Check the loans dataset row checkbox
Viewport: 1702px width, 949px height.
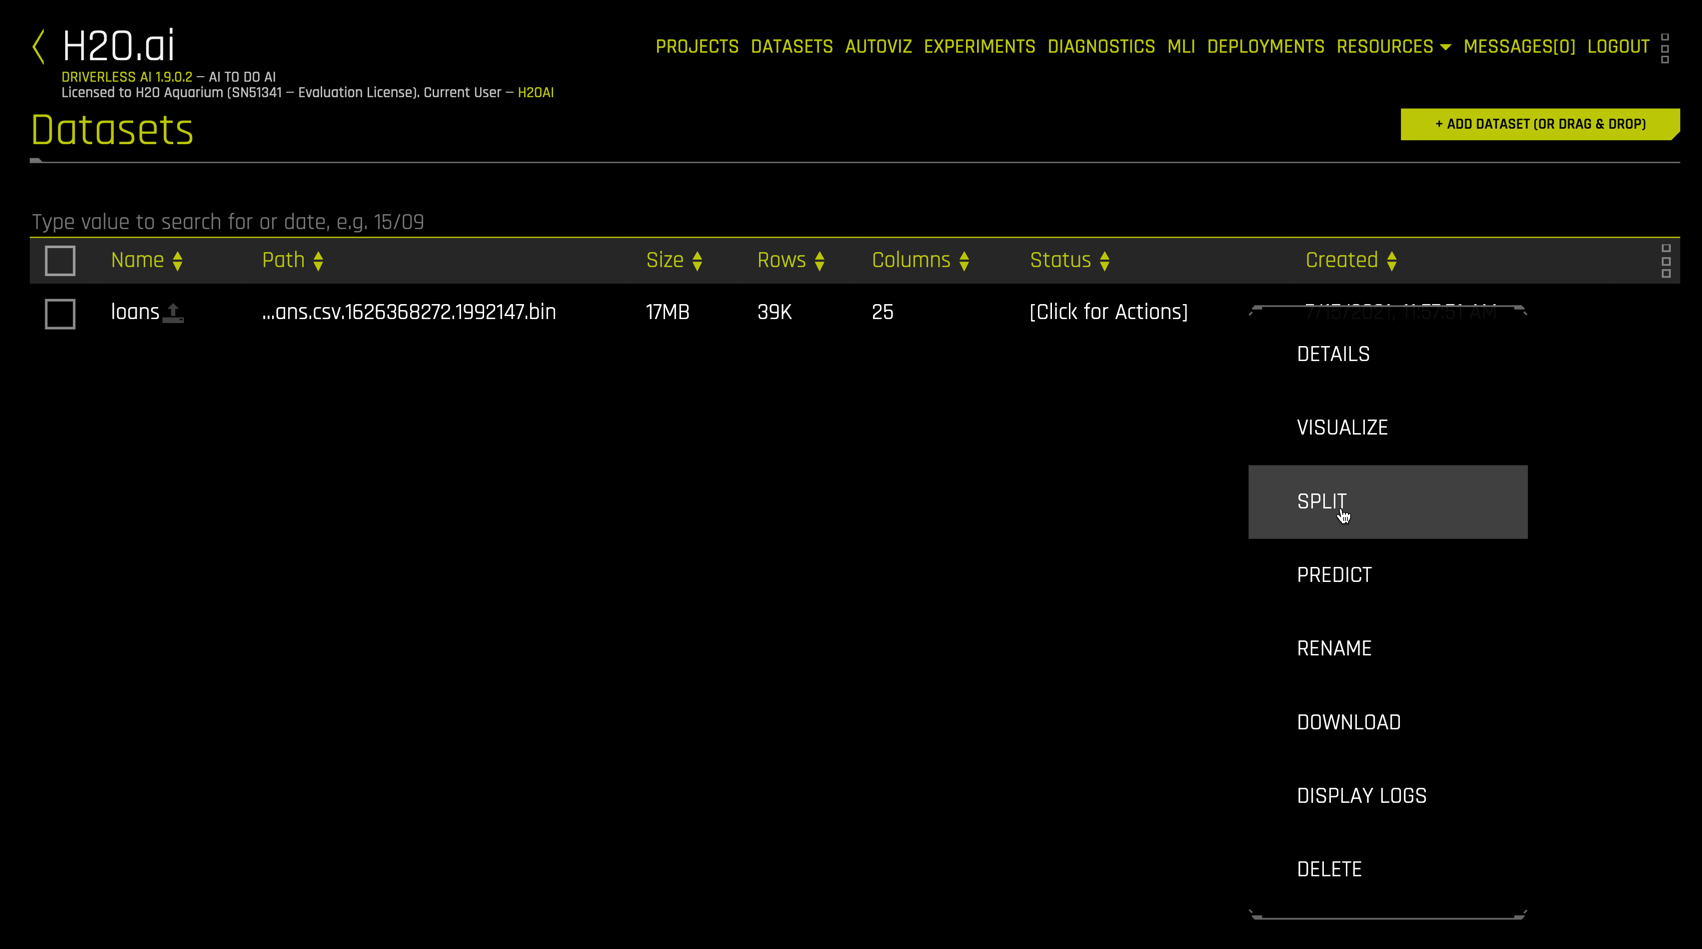[x=60, y=314]
